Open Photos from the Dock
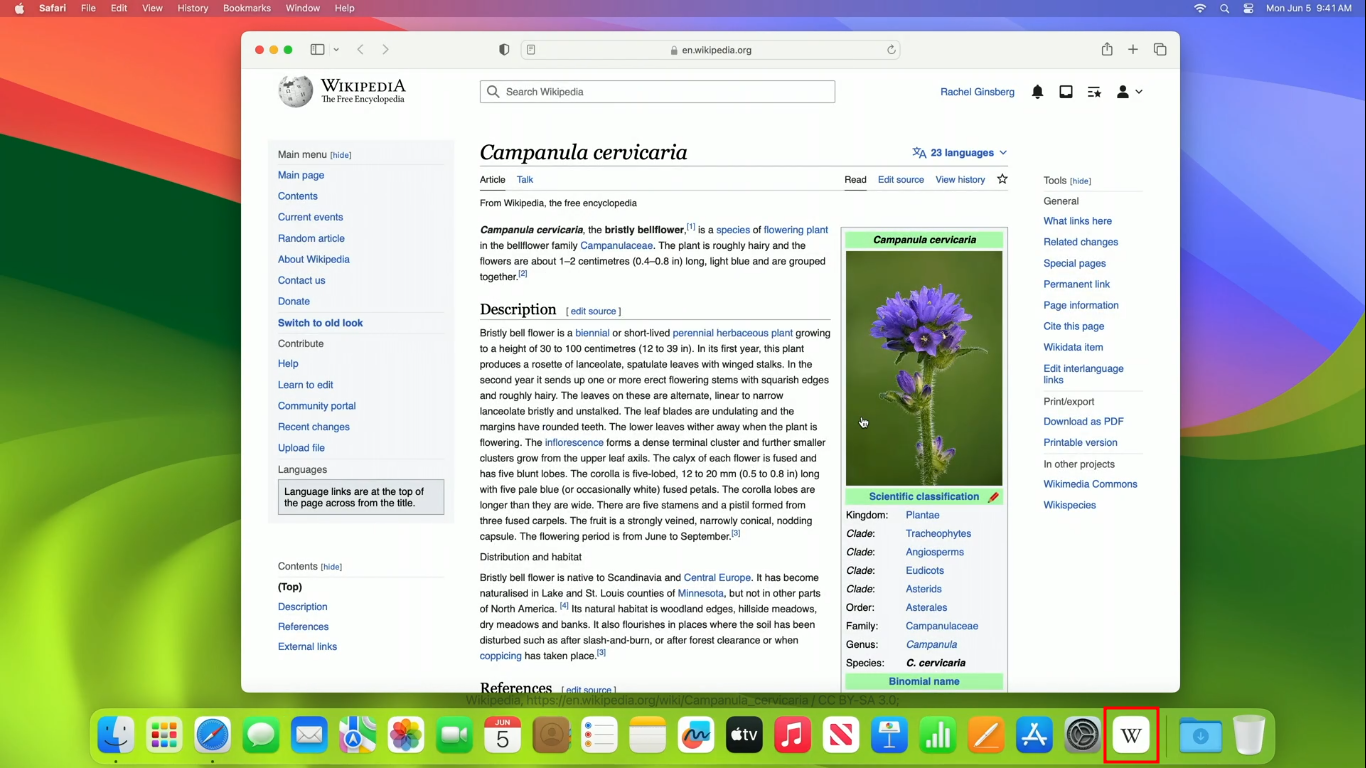Viewport: 1366px width, 768px height. [x=406, y=736]
